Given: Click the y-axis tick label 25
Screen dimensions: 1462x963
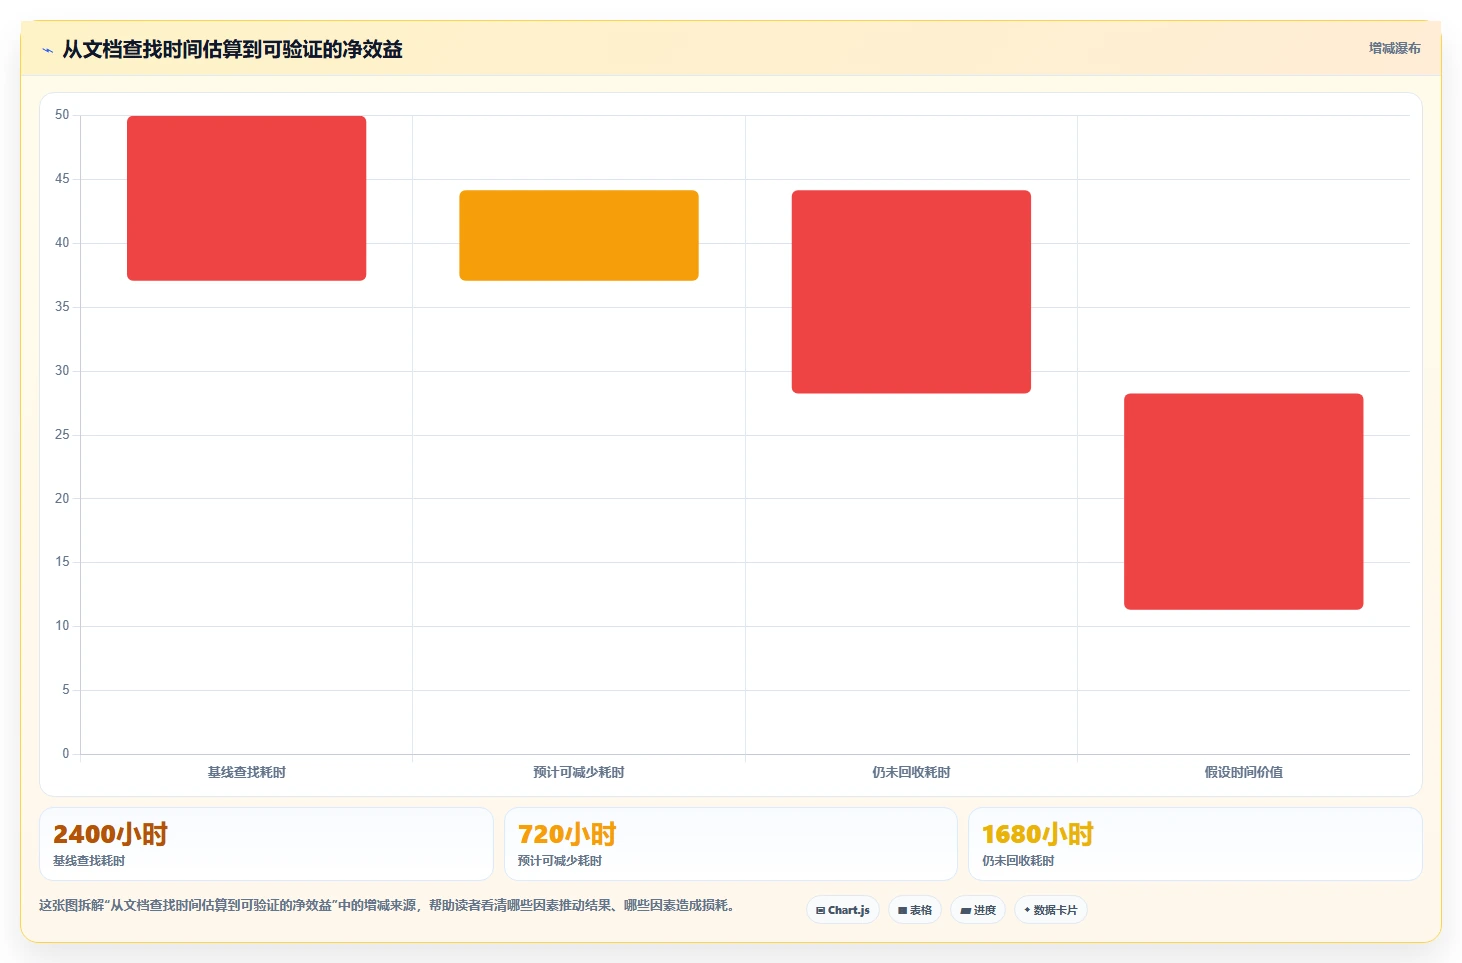Looking at the screenshot, I should [62, 435].
